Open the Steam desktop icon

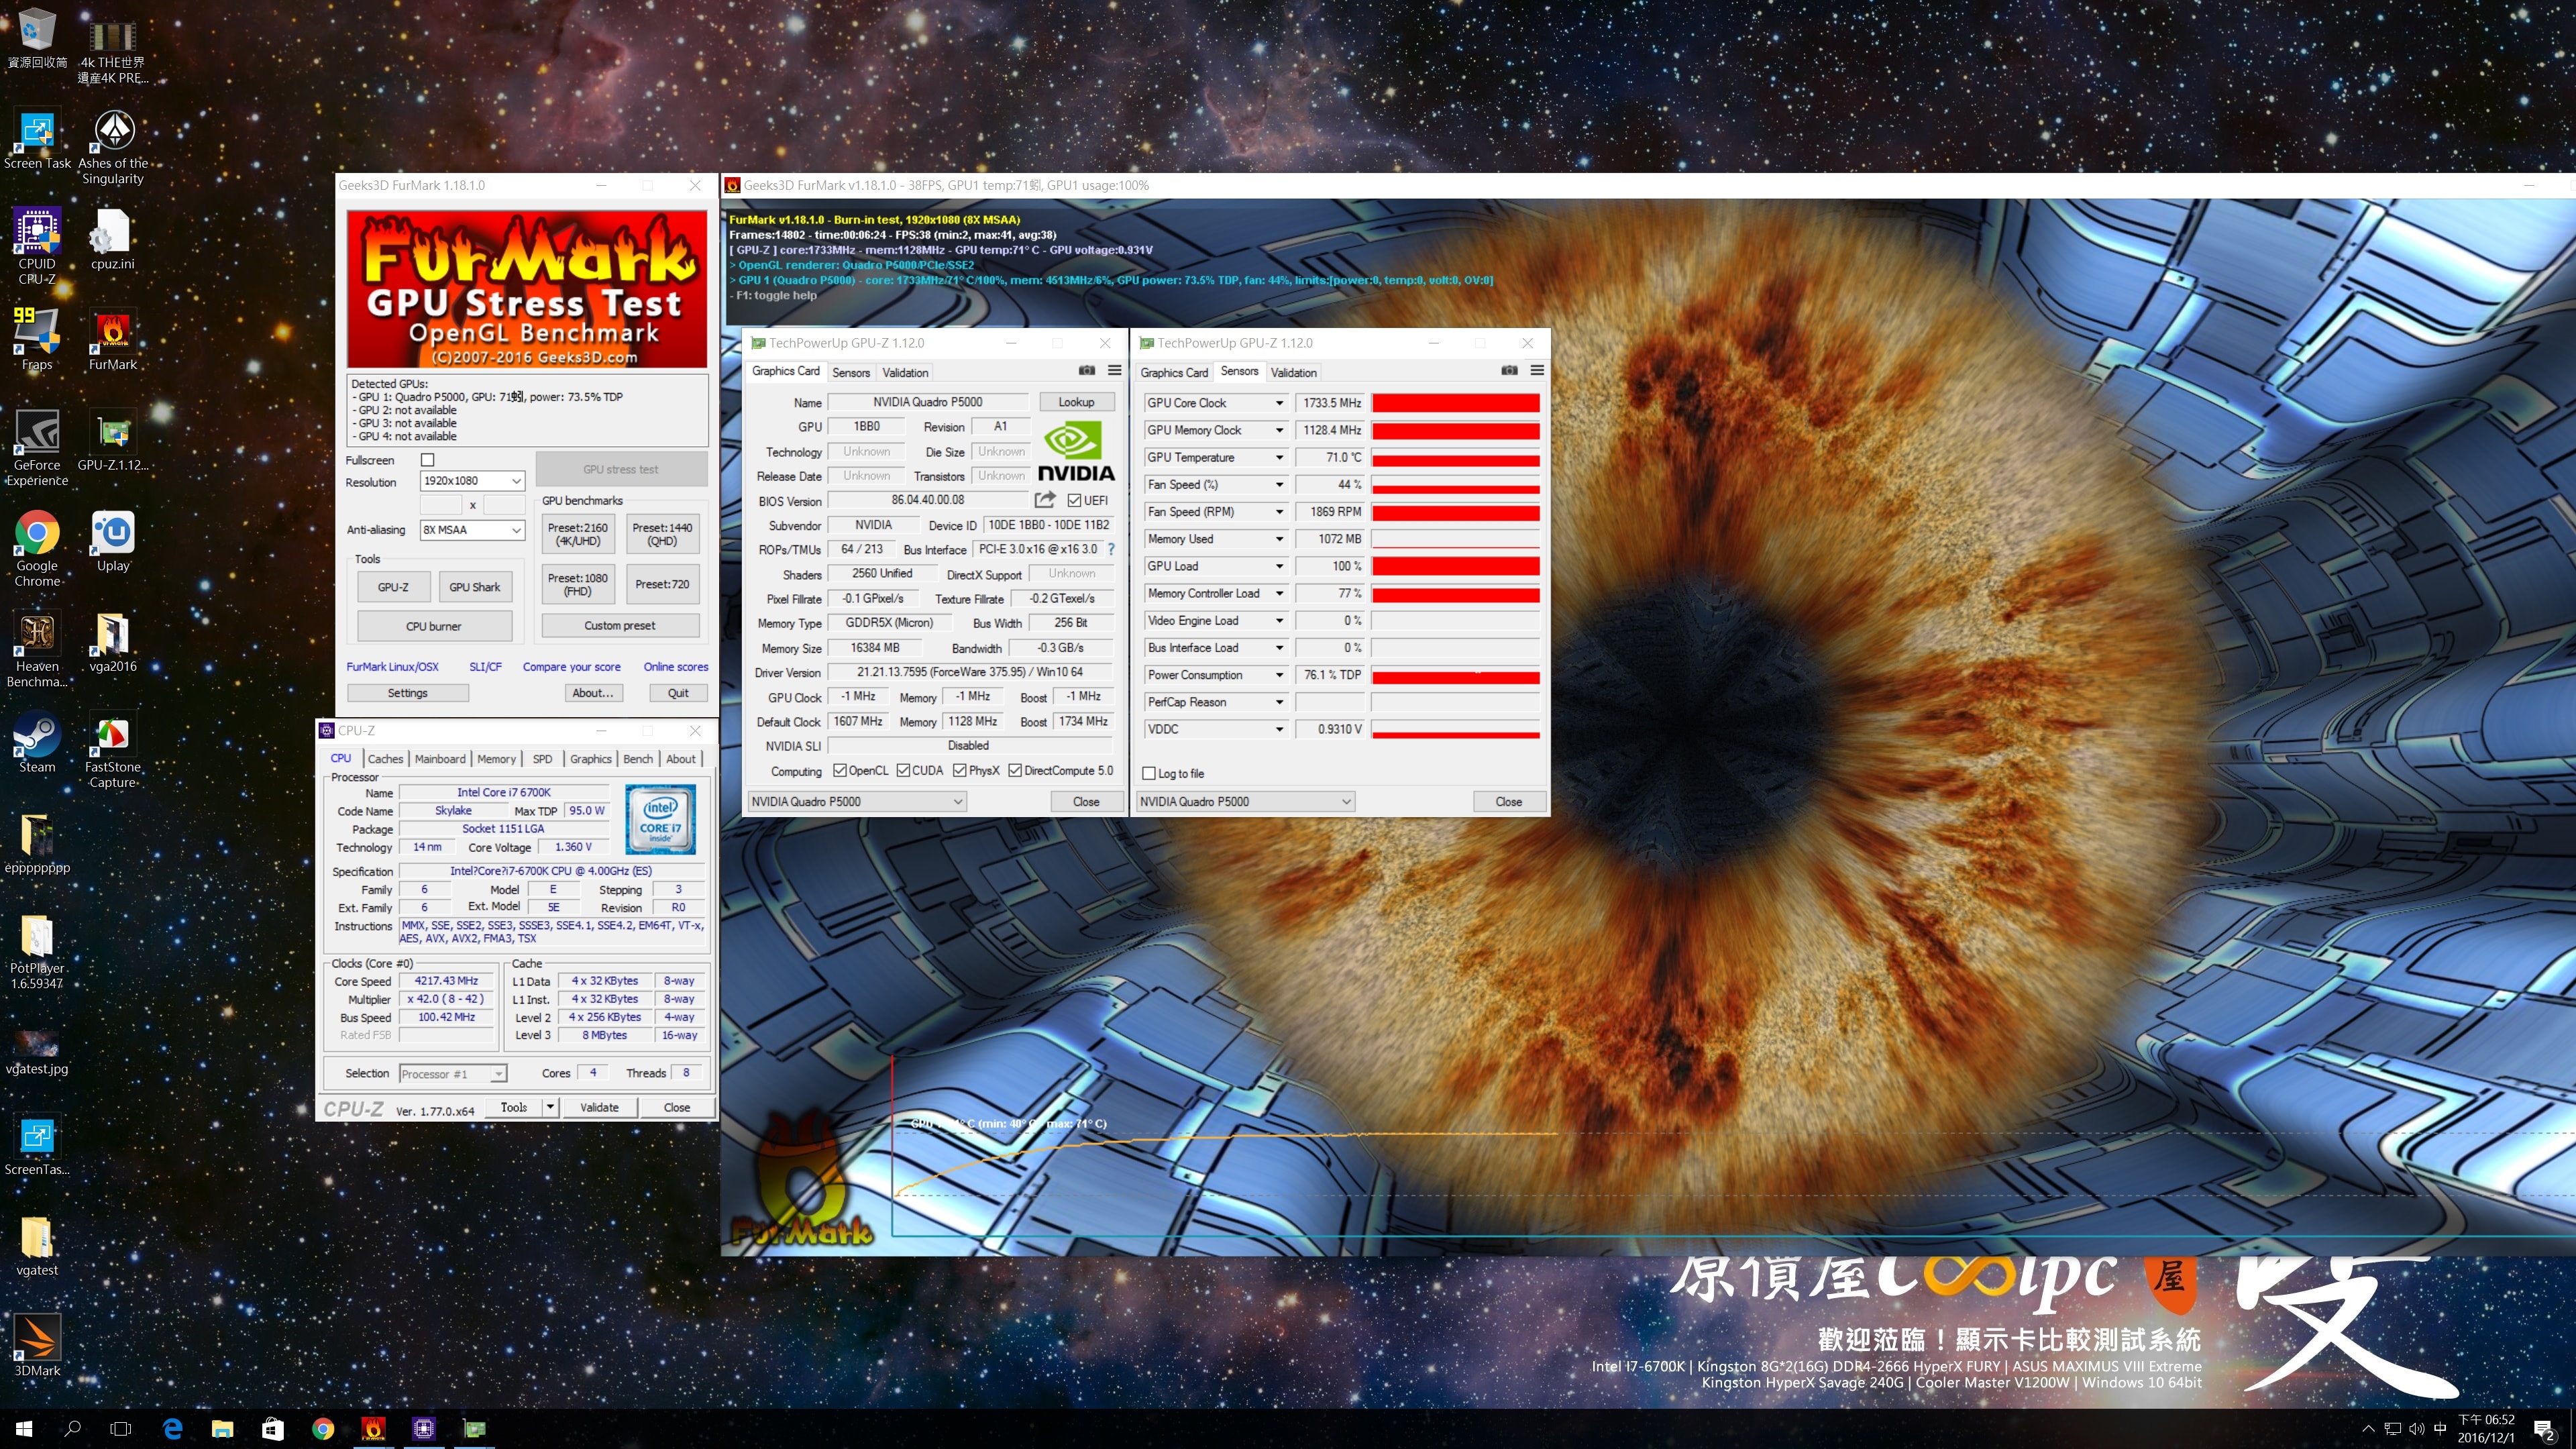[x=37, y=741]
